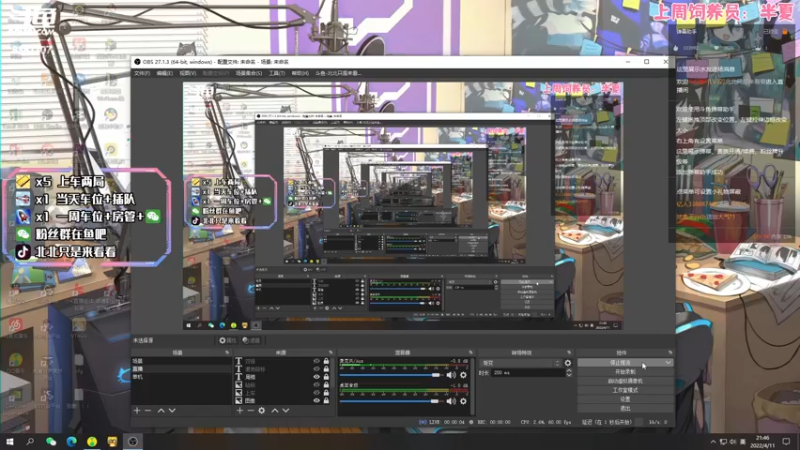Remove selected scene with minus icon
The image size is (800, 450).
[x=148, y=410]
